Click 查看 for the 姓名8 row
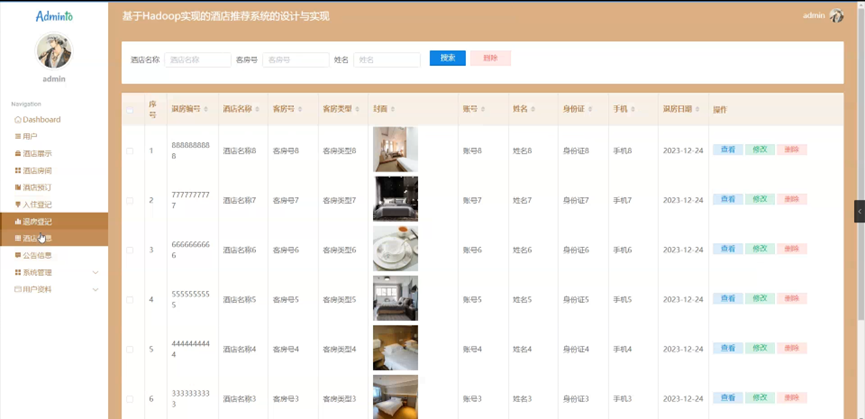Viewport: 865px width, 419px height. point(728,149)
